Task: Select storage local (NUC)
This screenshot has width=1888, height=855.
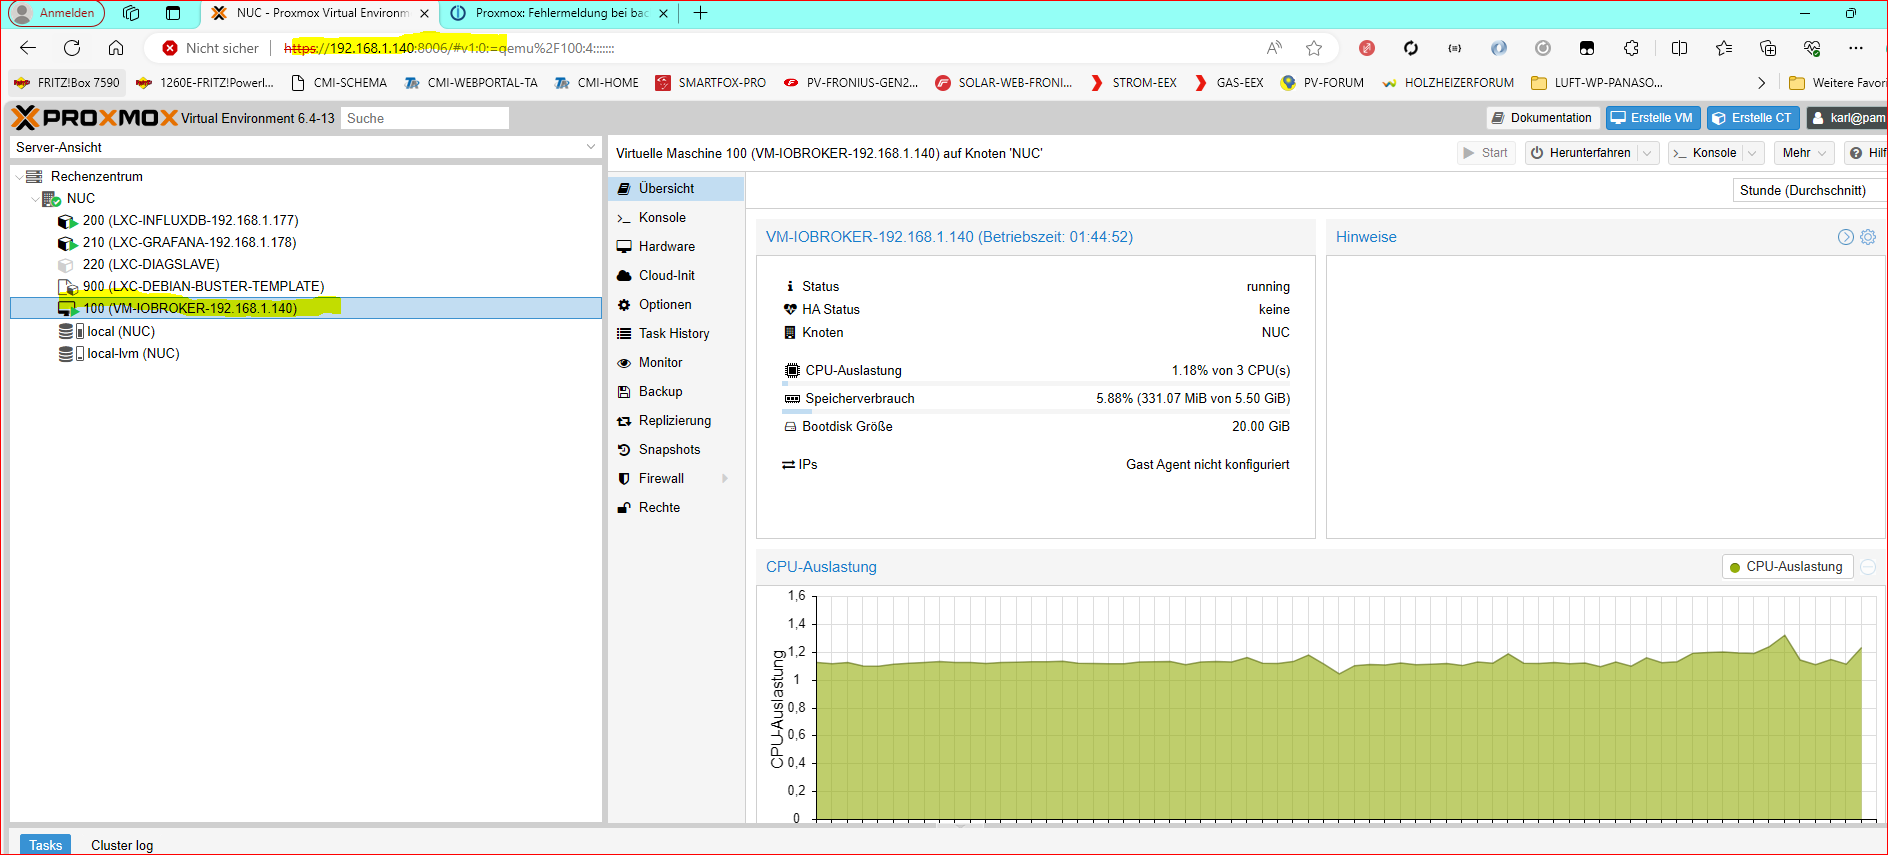Action: (120, 331)
